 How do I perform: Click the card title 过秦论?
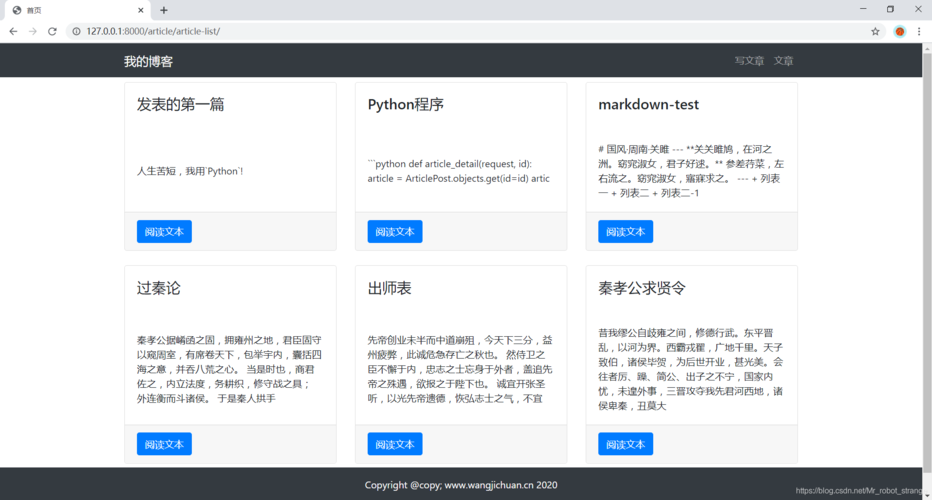pos(159,288)
